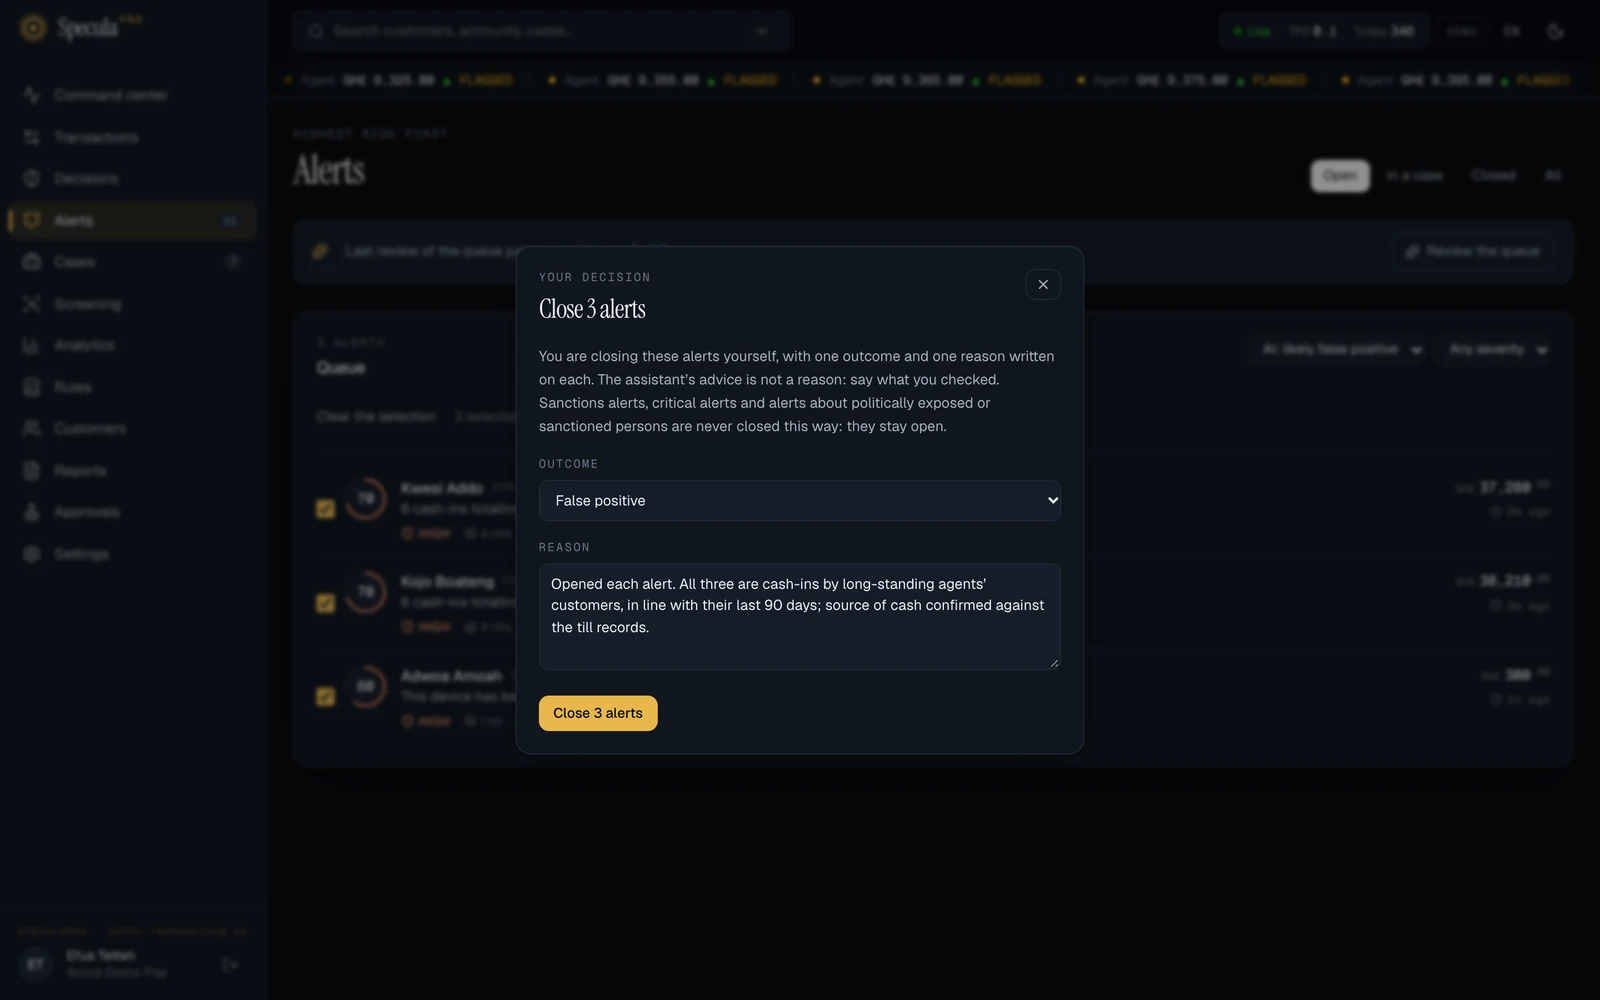Switch to the All alerts tab
Image resolution: width=1600 pixels, height=1000 pixels.
[1553, 176]
